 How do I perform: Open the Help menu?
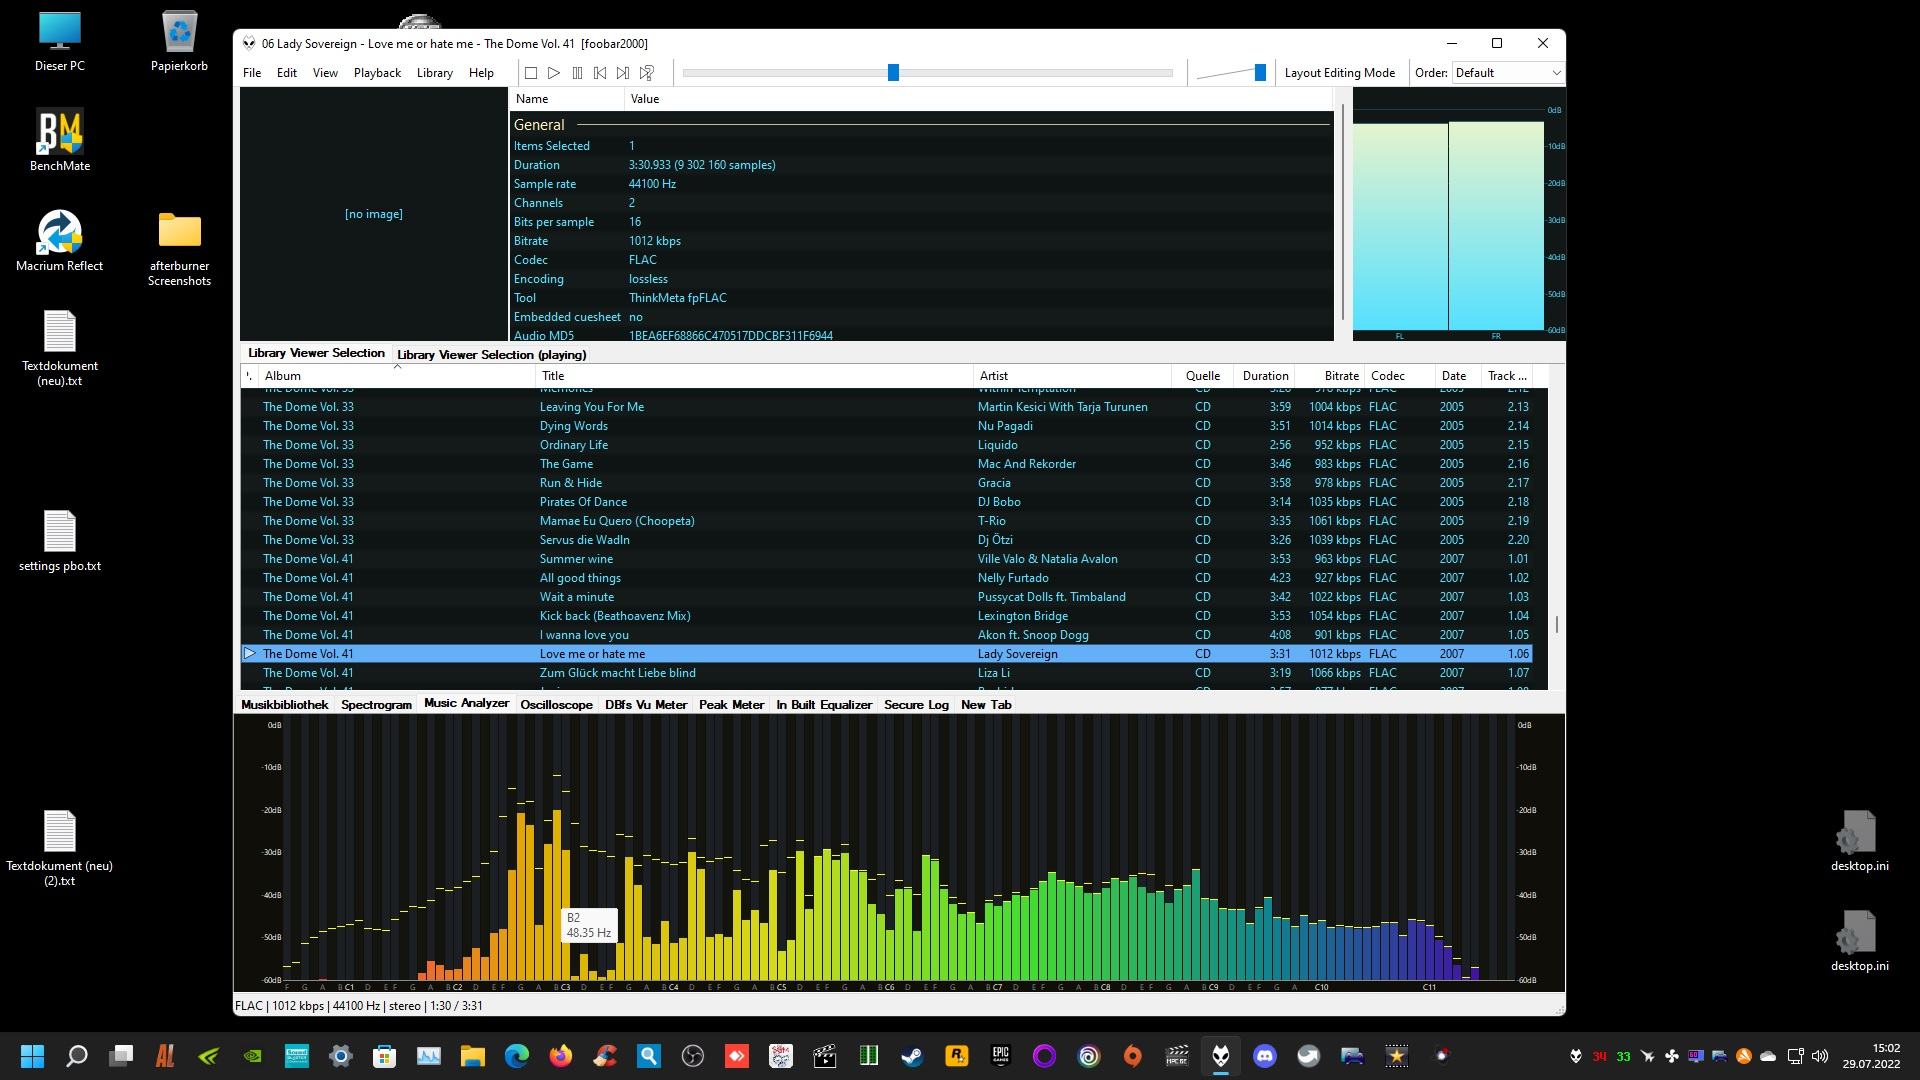click(x=481, y=73)
